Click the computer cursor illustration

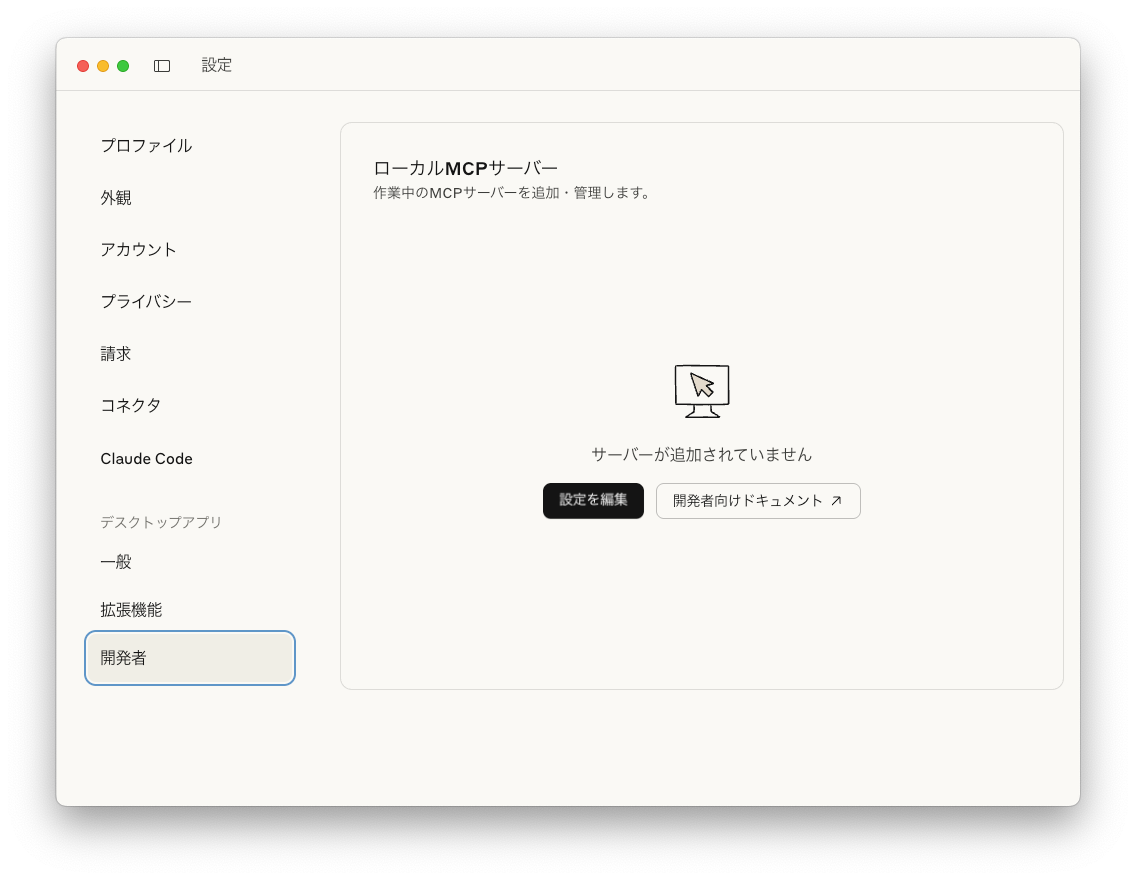pos(701,391)
